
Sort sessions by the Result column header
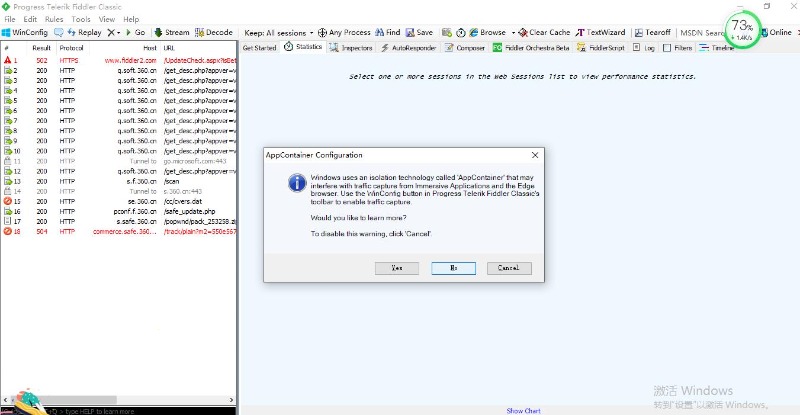[41, 48]
